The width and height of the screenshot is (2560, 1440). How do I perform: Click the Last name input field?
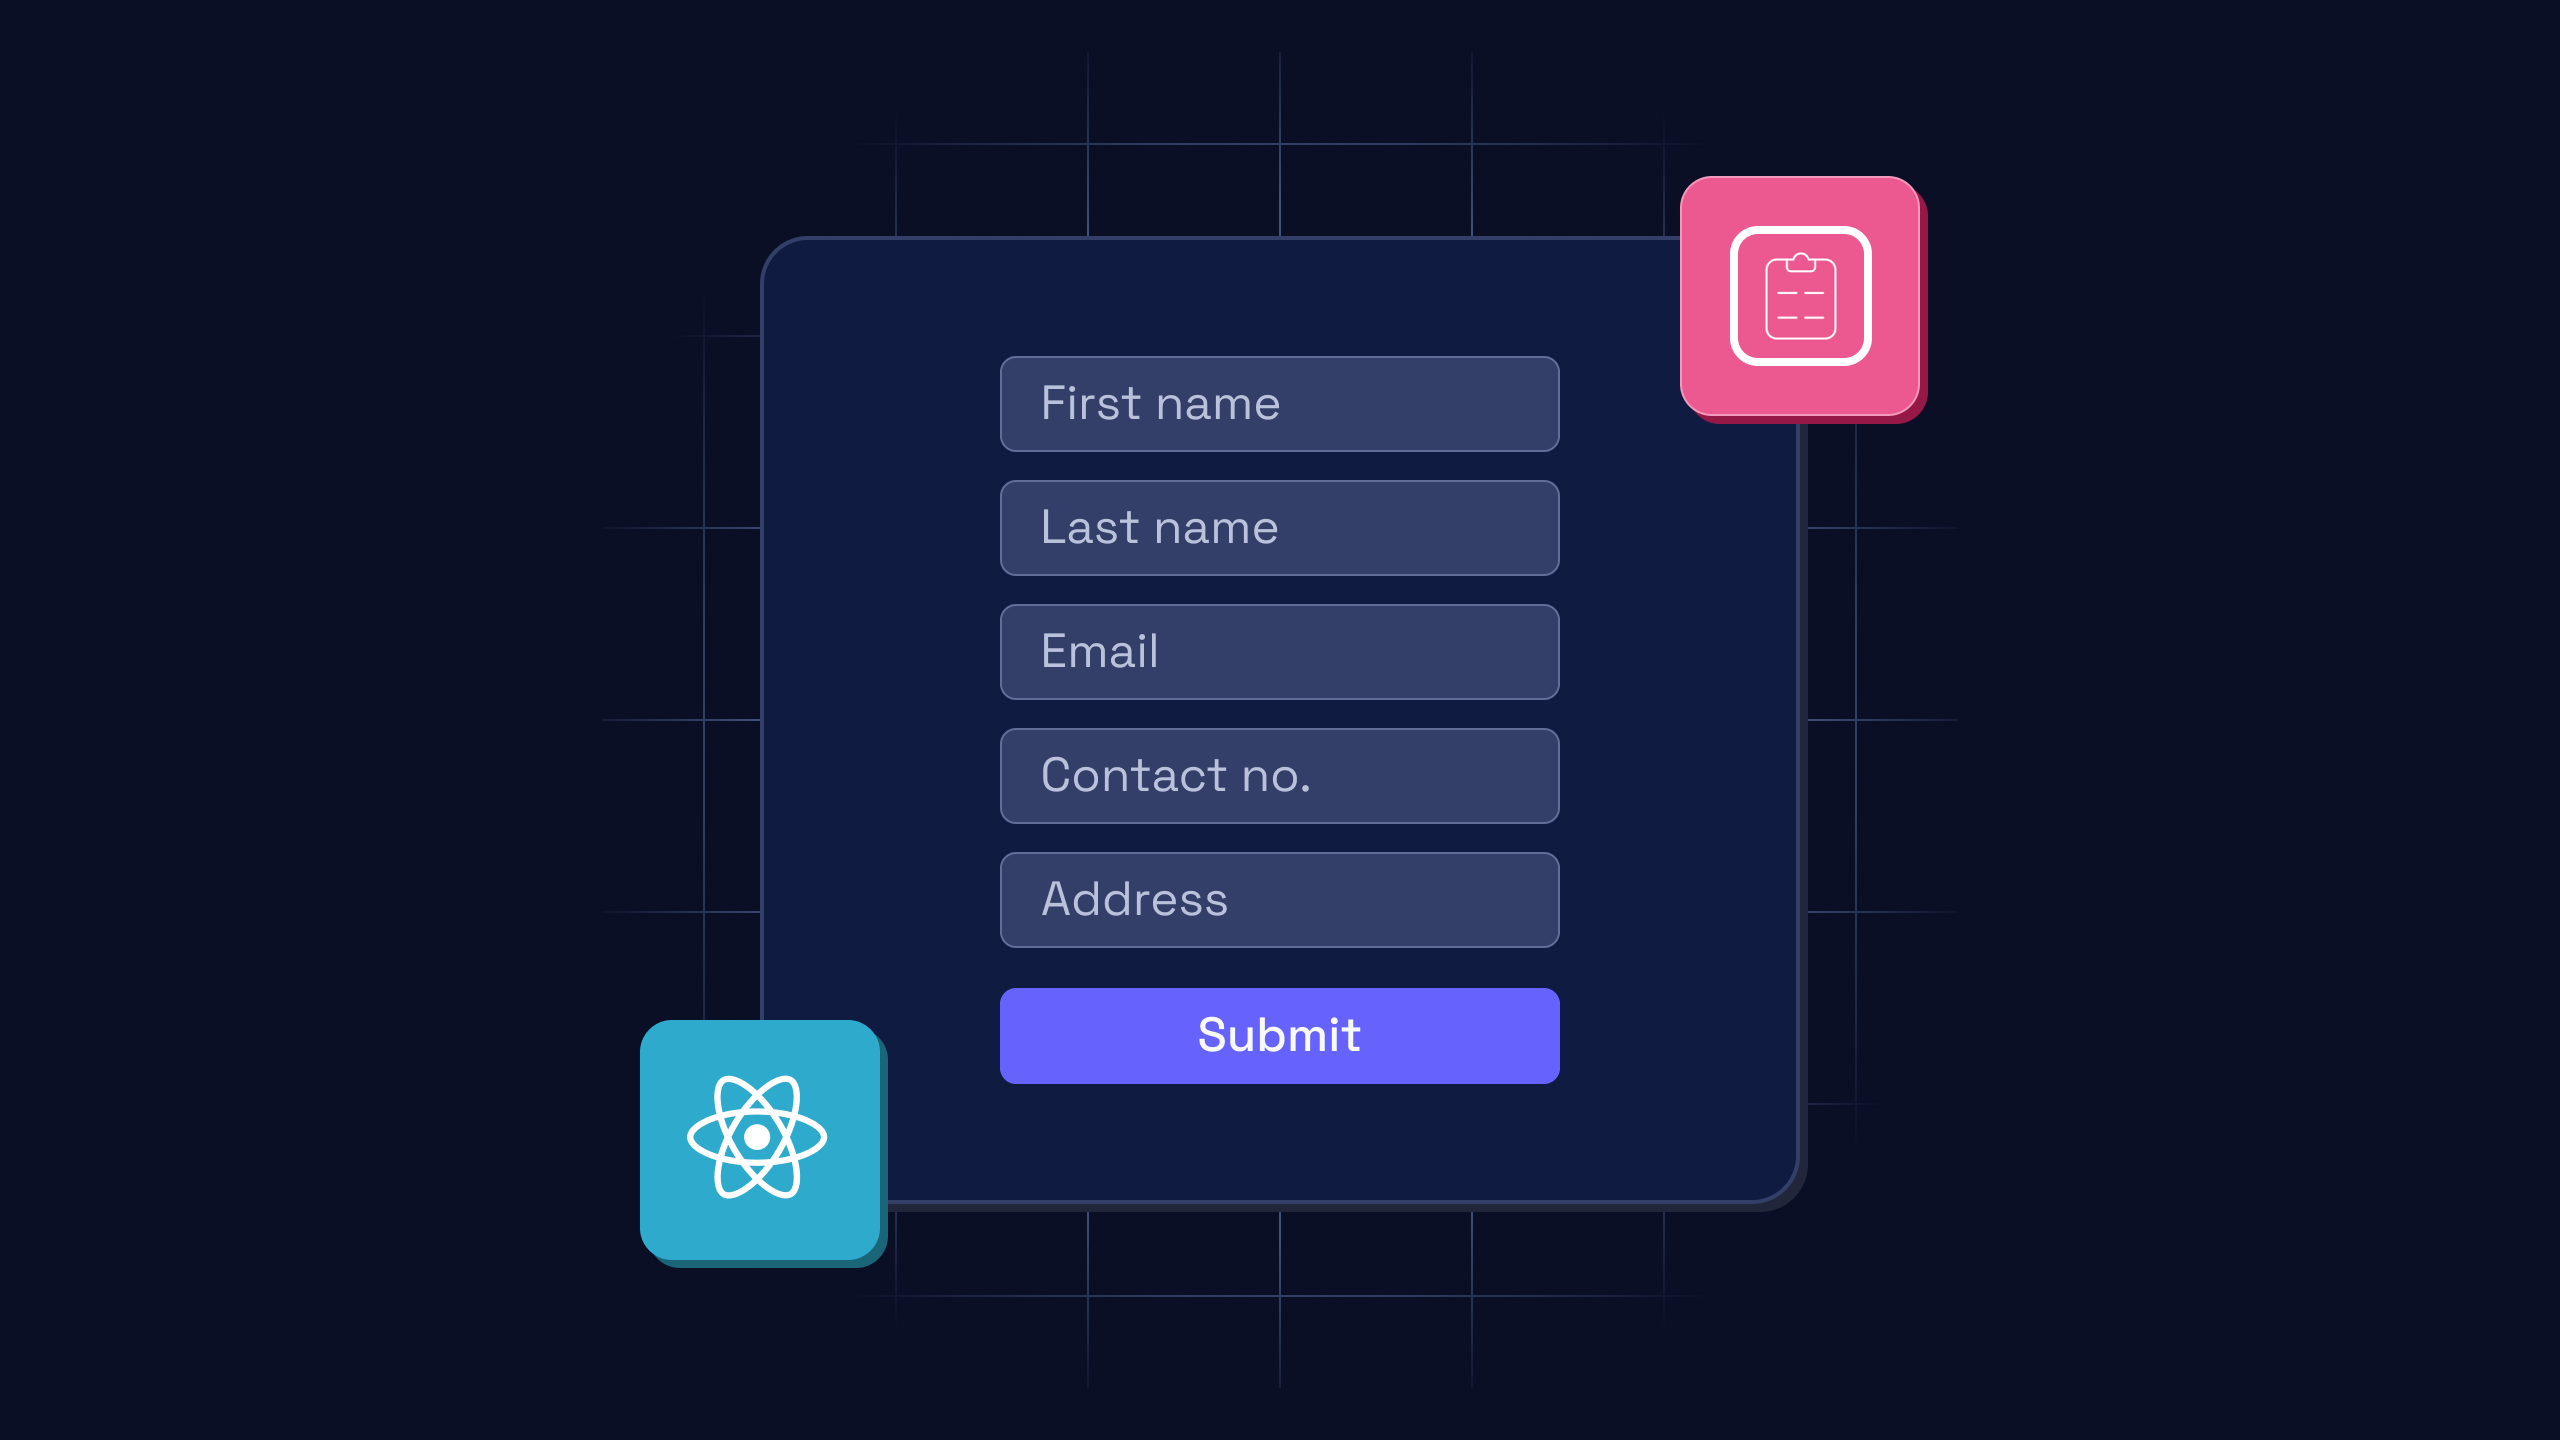1278,526
